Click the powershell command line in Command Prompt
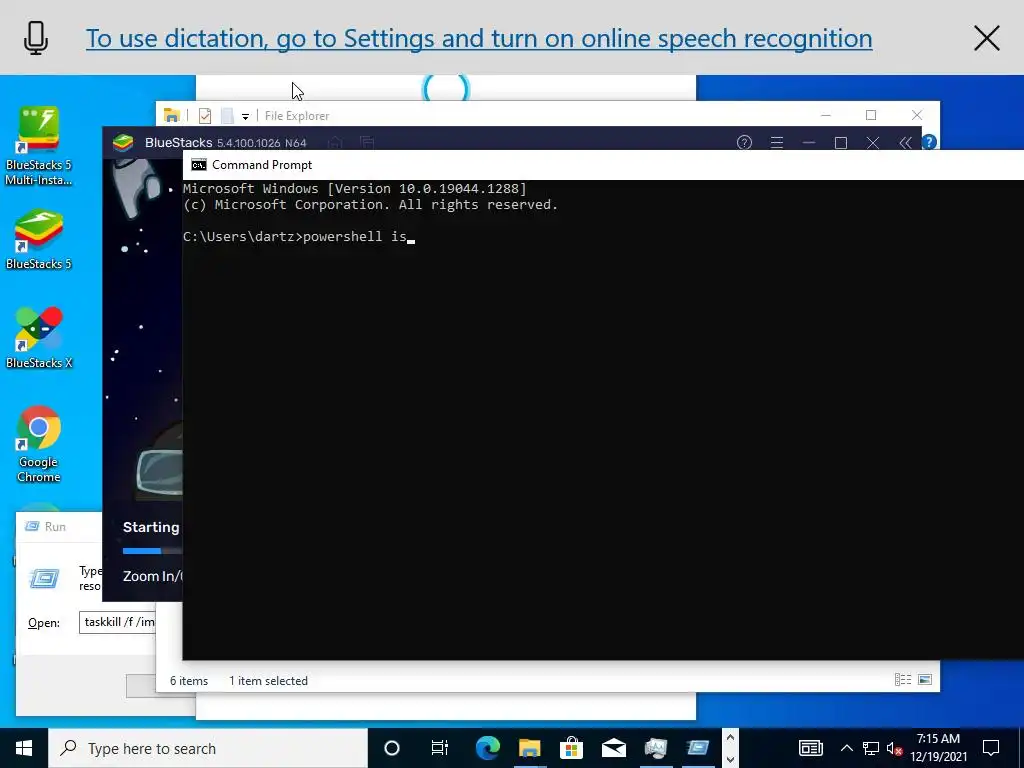Screen dimensions: 1024x768 click(x=299, y=236)
